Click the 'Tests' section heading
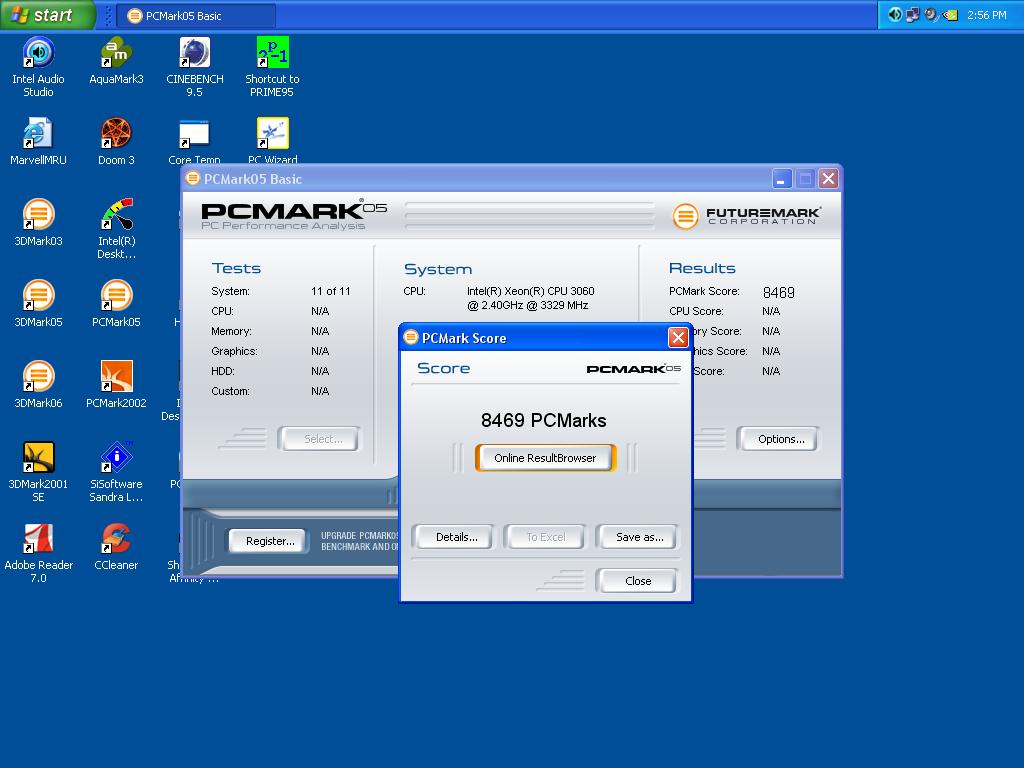The image size is (1024, 768). (x=236, y=268)
